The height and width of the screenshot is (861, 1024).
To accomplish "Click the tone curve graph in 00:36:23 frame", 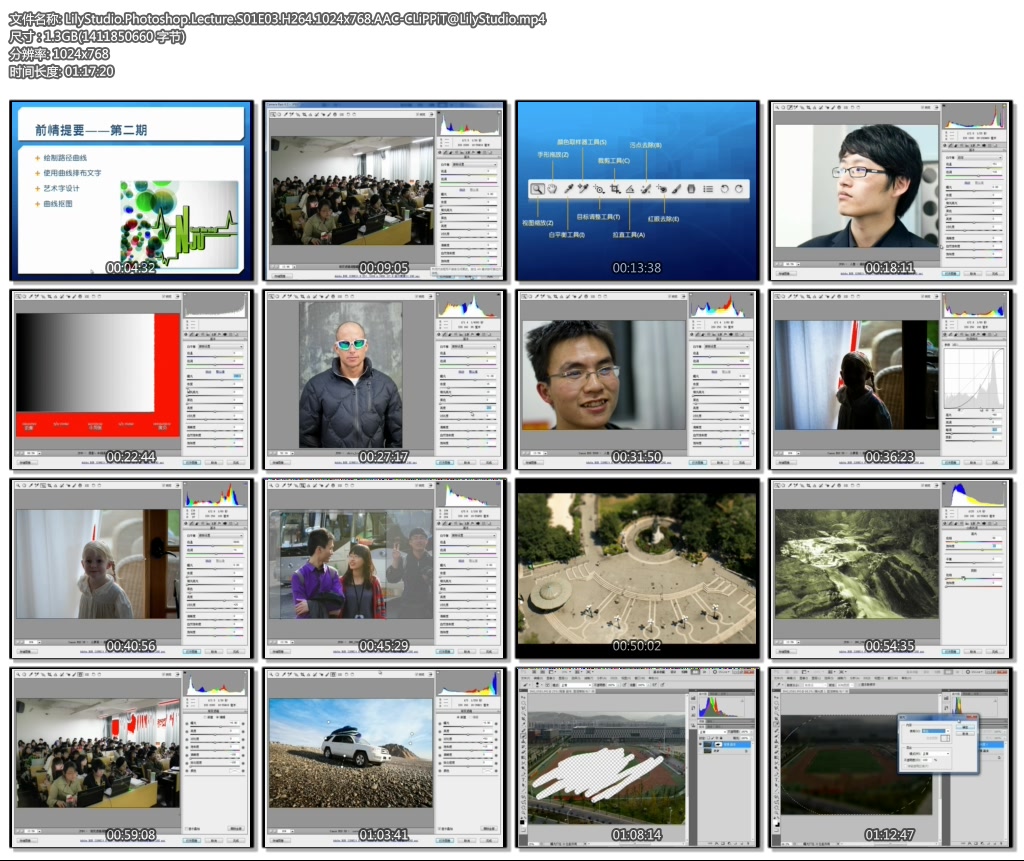I will coord(973,383).
